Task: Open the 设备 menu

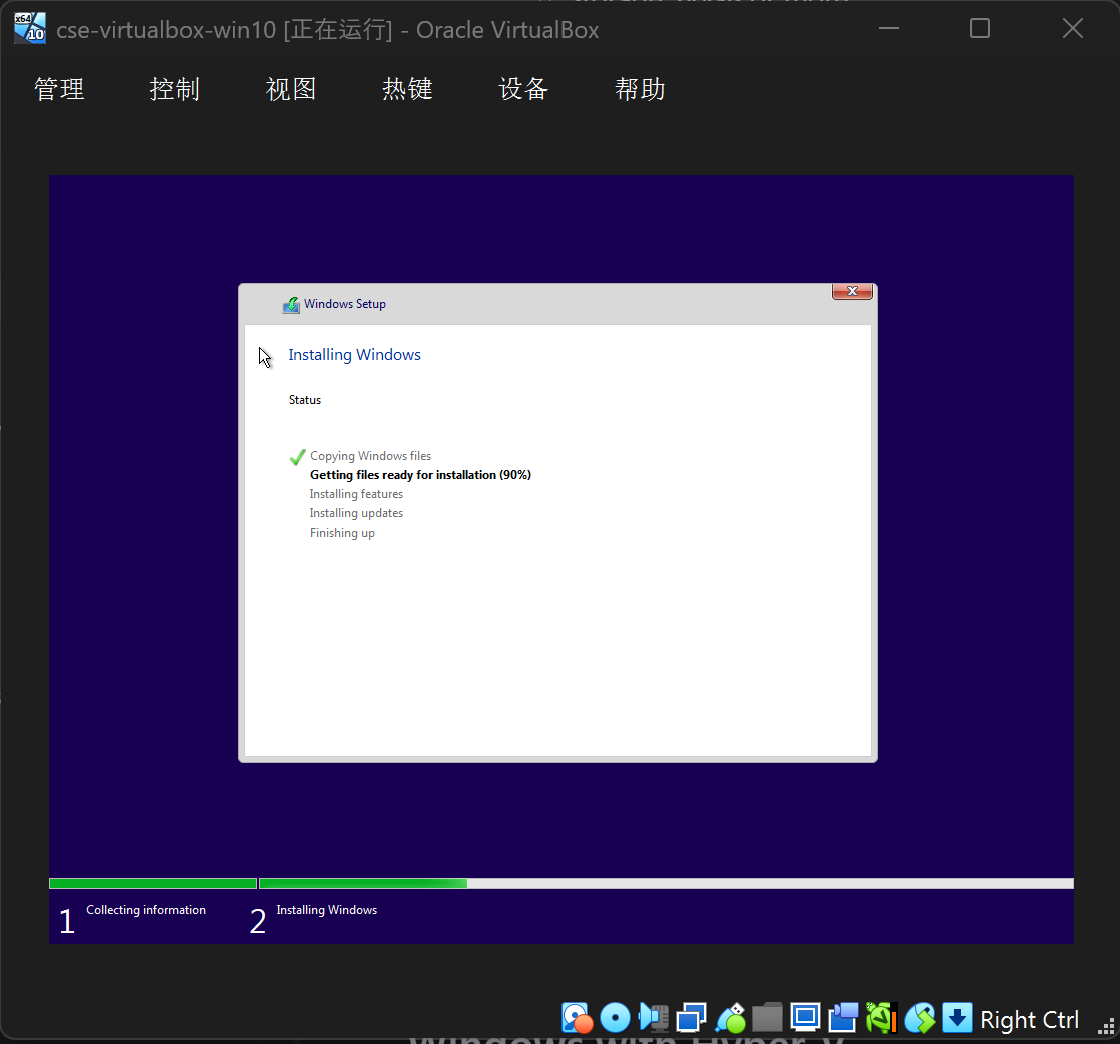Action: [523, 89]
